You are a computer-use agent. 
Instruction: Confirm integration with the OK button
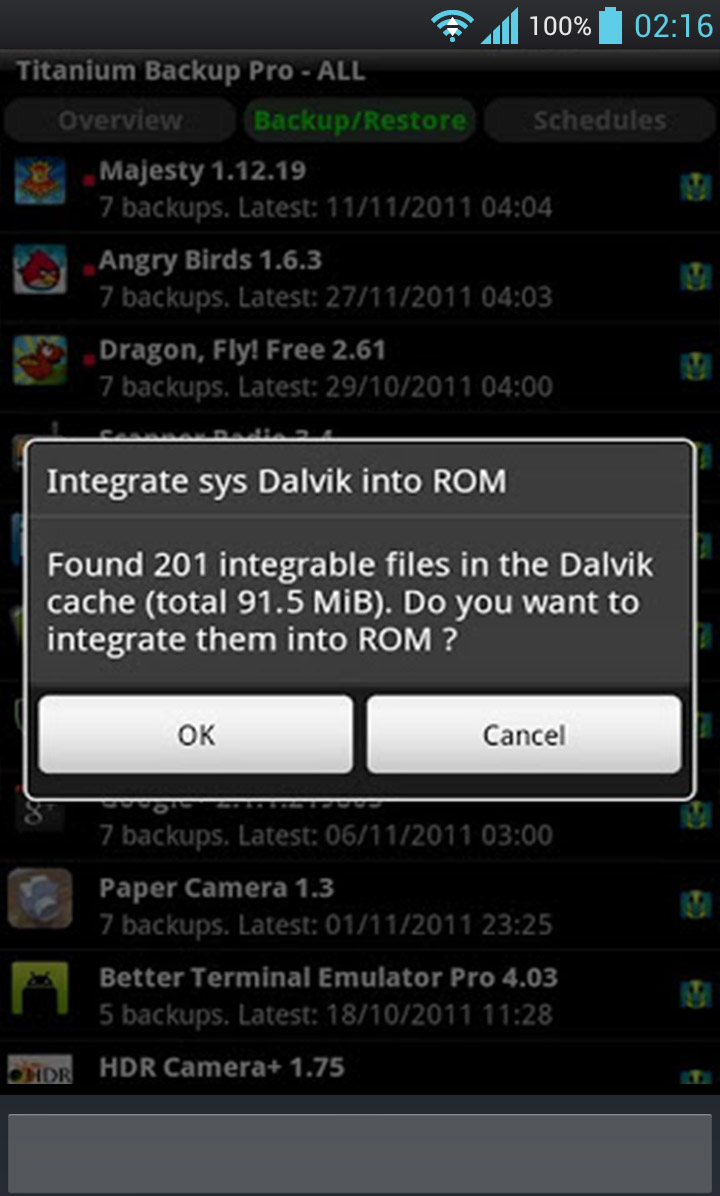[x=196, y=735]
